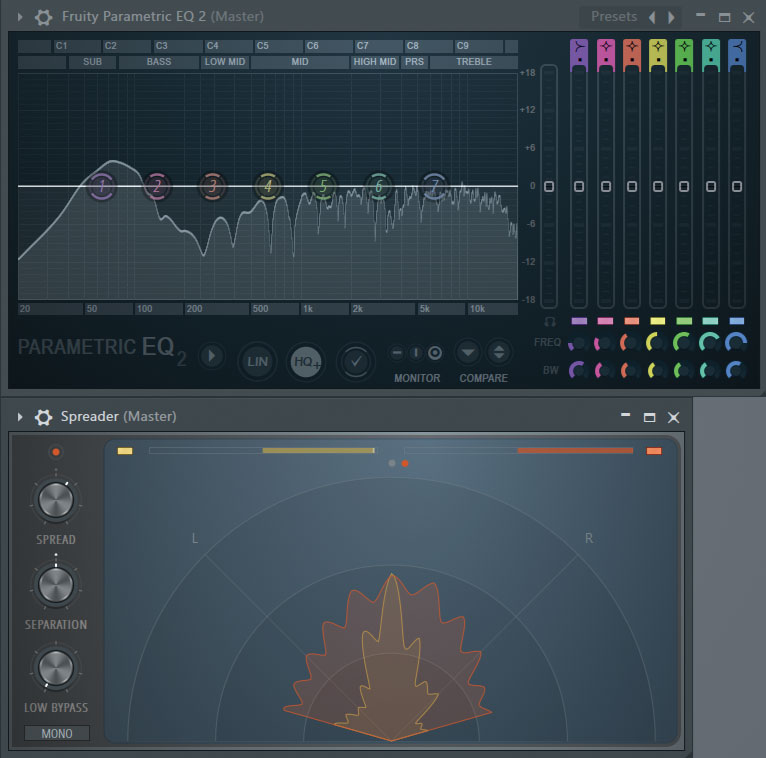Image resolution: width=766 pixels, height=758 pixels.
Task: Click EQ band 6 node on graph
Action: click(x=379, y=186)
